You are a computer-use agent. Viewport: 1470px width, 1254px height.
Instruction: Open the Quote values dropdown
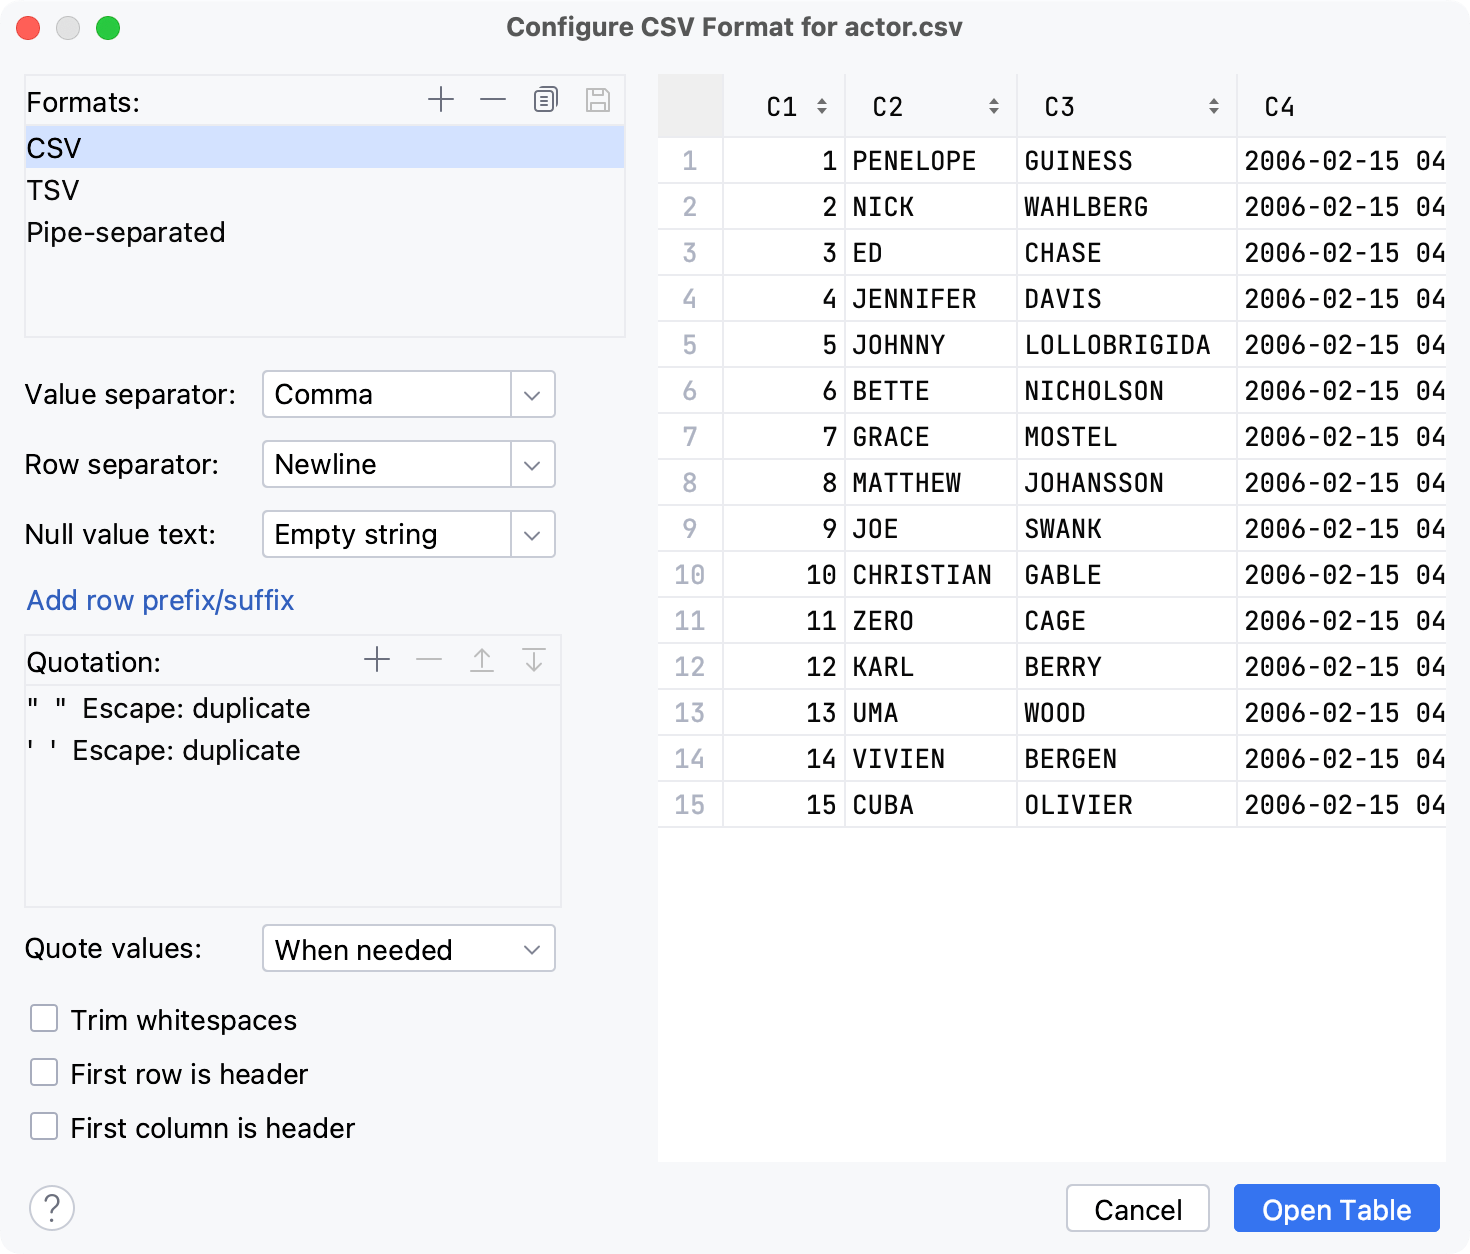click(531, 948)
